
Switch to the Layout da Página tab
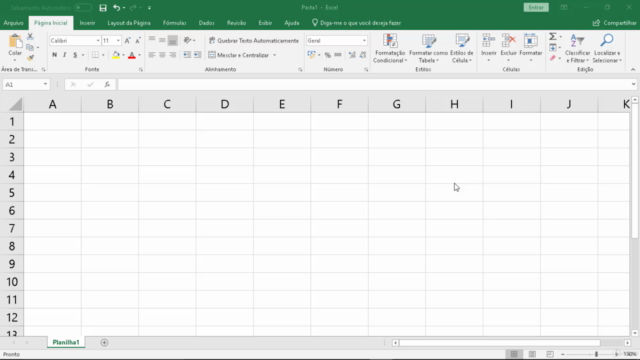click(129, 23)
